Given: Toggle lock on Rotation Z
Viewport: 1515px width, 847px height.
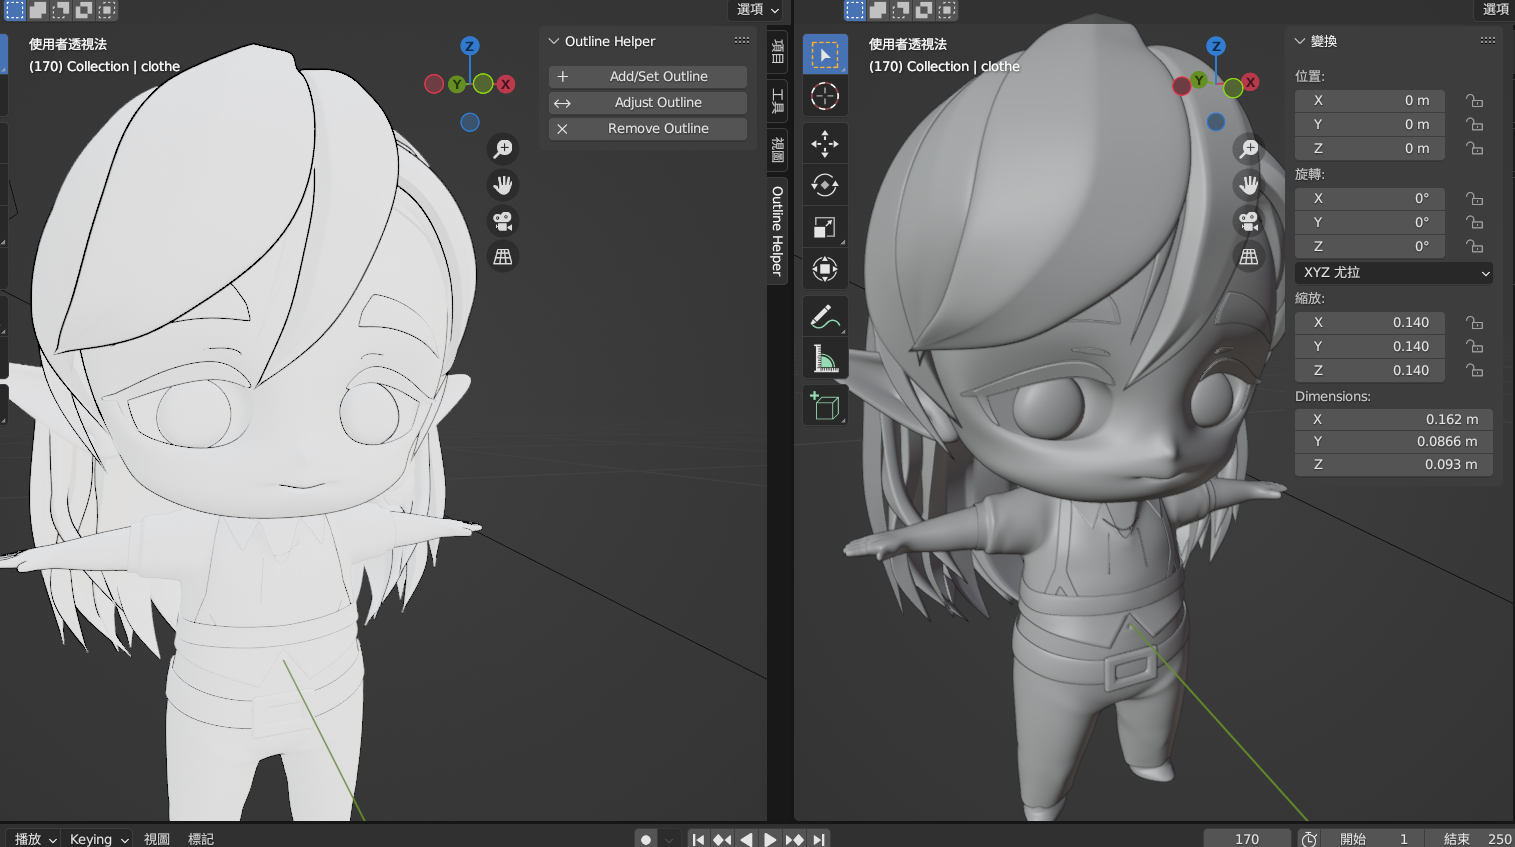Looking at the screenshot, I should (x=1475, y=246).
